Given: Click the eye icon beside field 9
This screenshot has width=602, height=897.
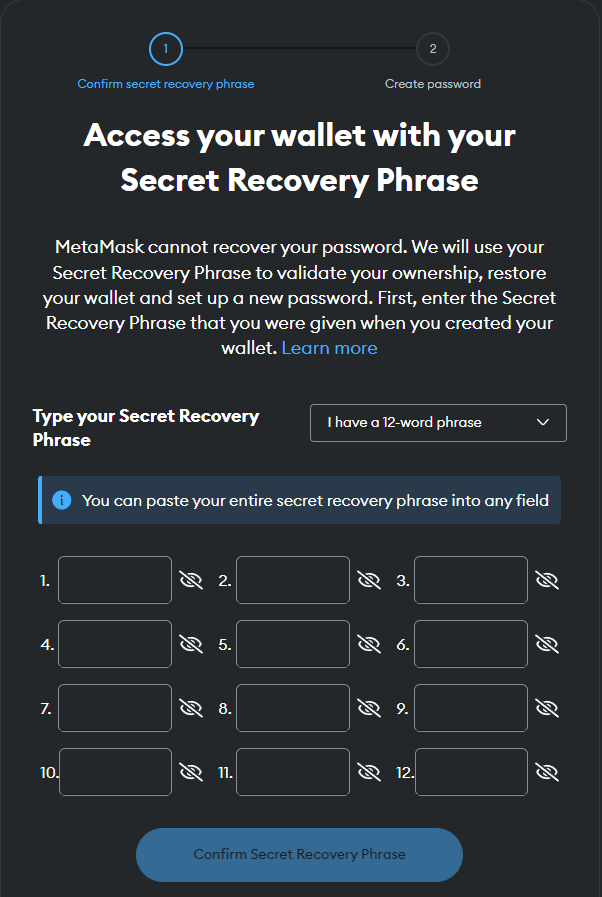Looking at the screenshot, I should tap(547, 707).
